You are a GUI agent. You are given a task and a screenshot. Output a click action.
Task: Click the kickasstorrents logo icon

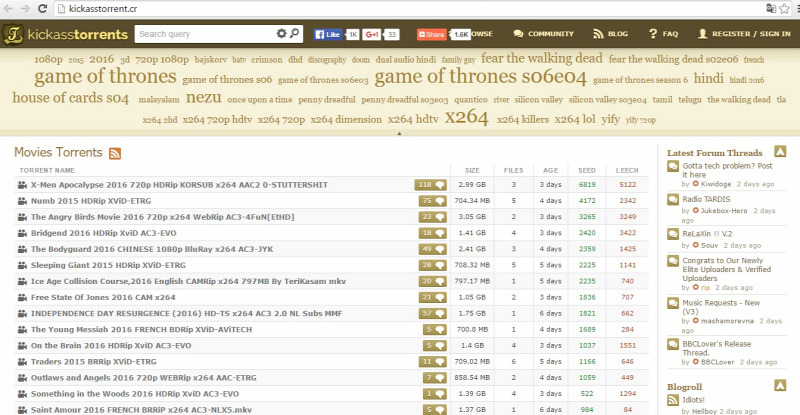[13, 34]
